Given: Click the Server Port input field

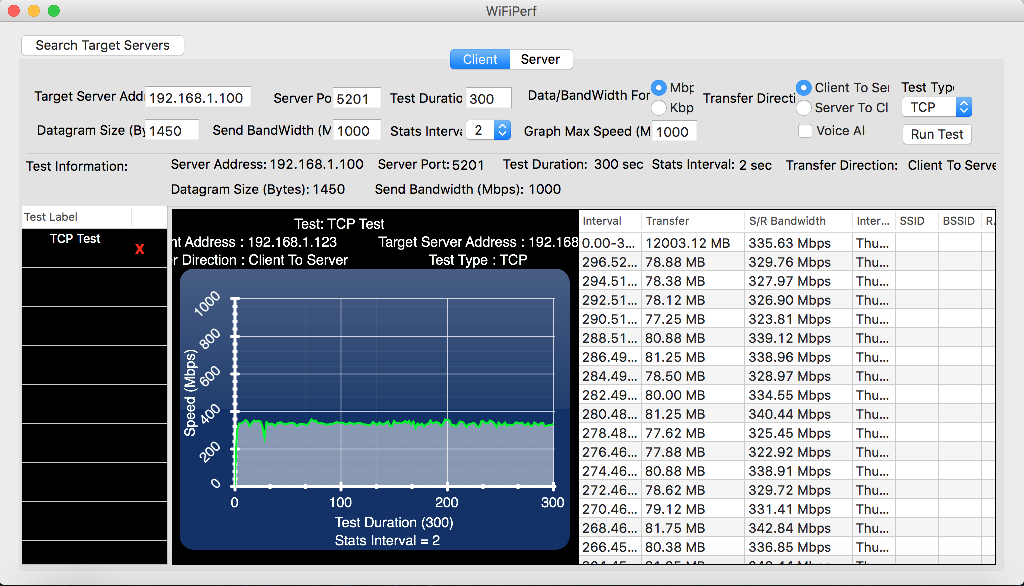Looking at the screenshot, I should click(356, 98).
